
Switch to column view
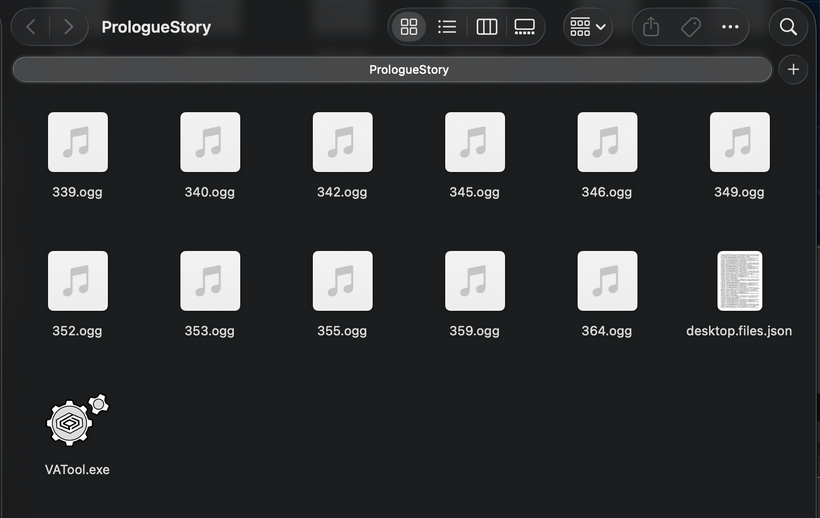pyautogui.click(x=487, y=27)
